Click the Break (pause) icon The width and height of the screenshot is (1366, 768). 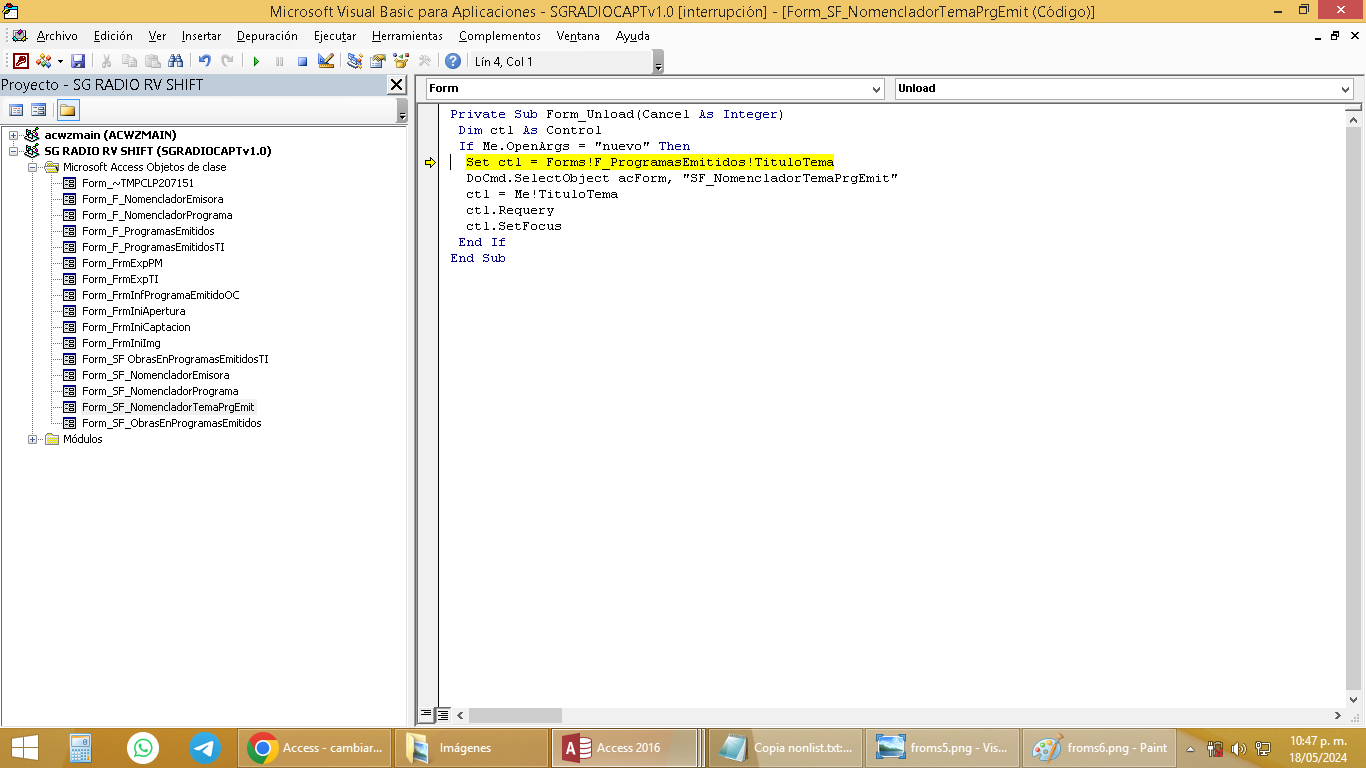(x=279, y=61)
